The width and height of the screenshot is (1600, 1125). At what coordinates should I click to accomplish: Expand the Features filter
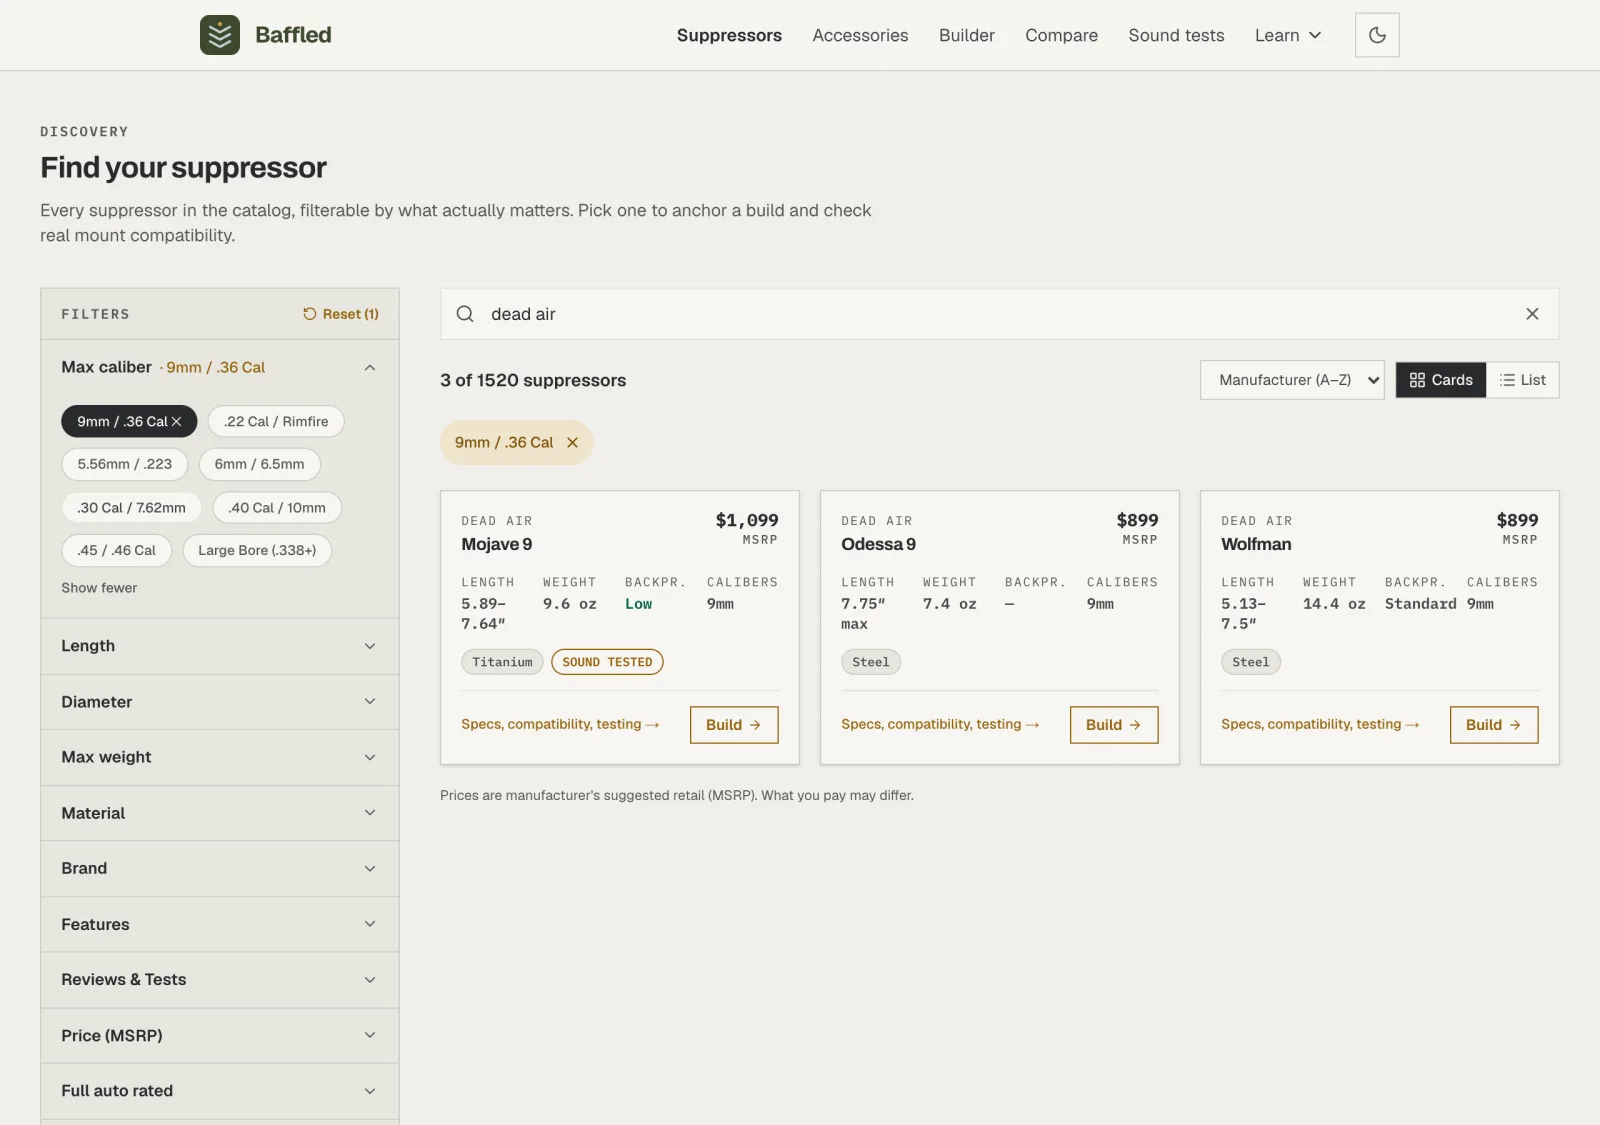coord(220,924)
